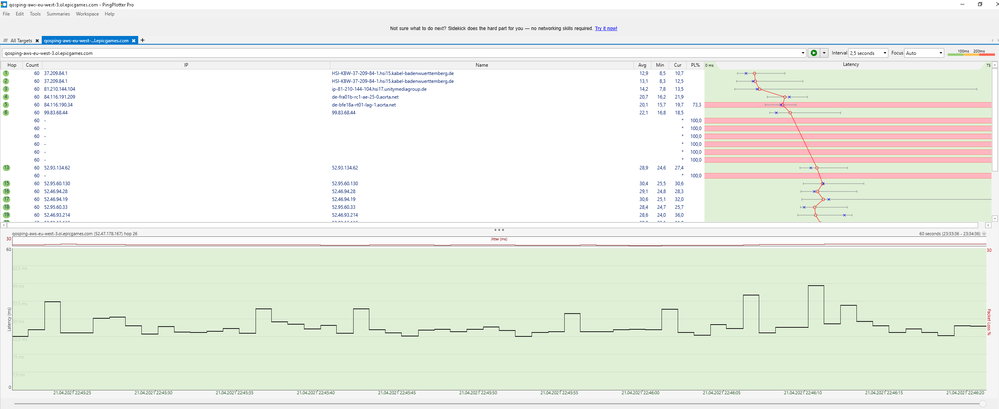Click IP 52.95.60.130 in the IP column
This screenshot has height=409, width=999.
[57, 183]
